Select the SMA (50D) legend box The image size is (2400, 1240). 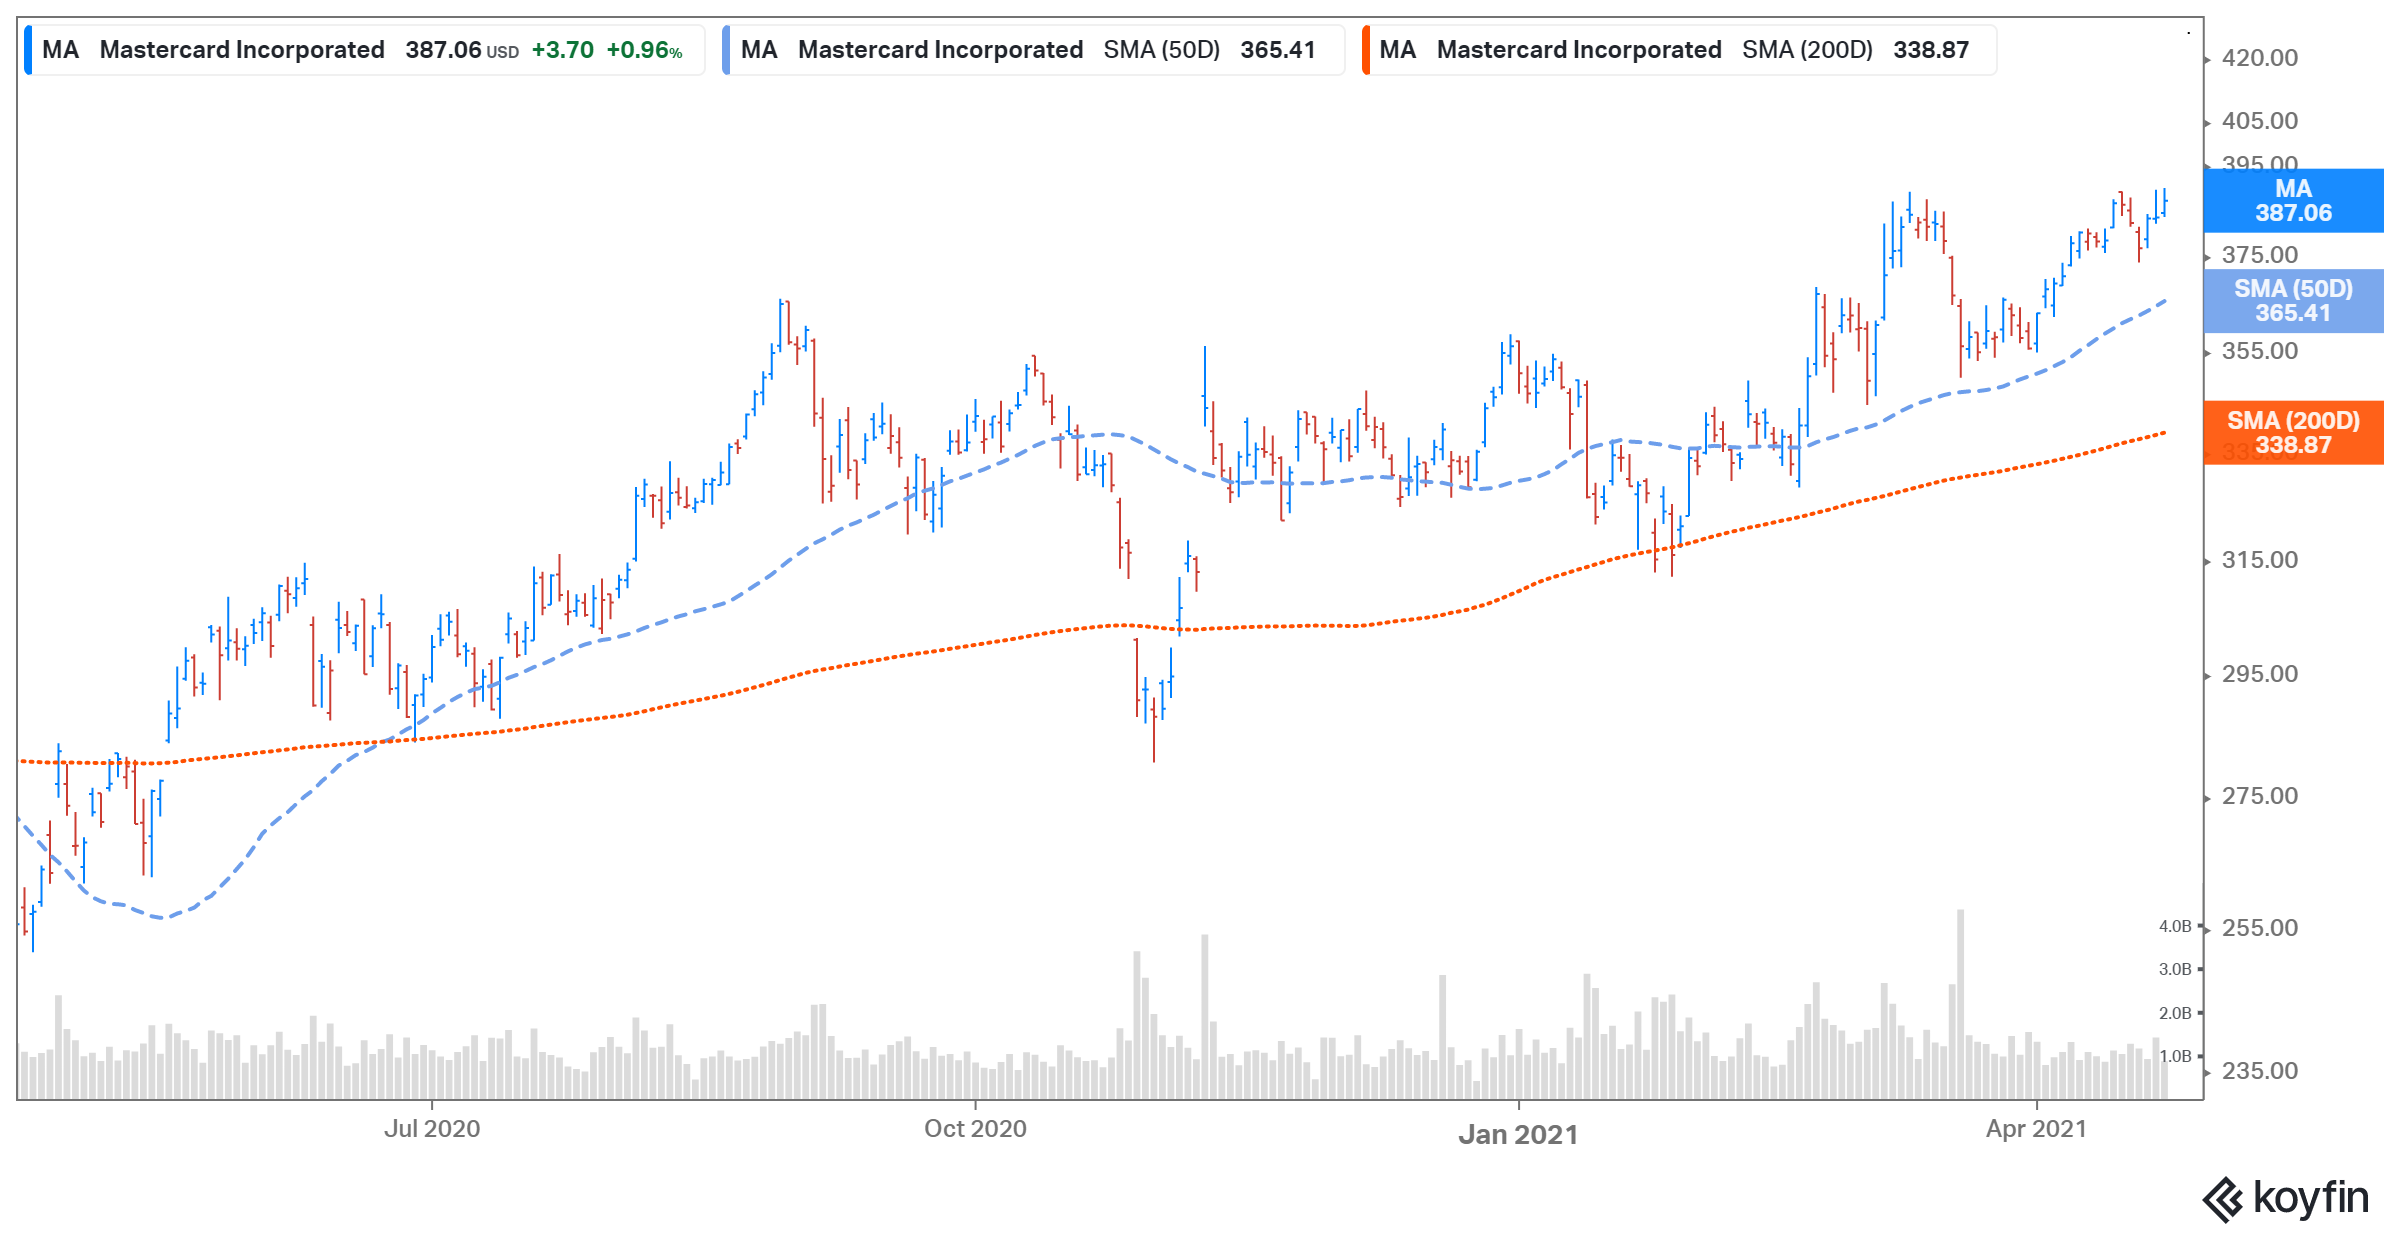tap(1033, 50)
